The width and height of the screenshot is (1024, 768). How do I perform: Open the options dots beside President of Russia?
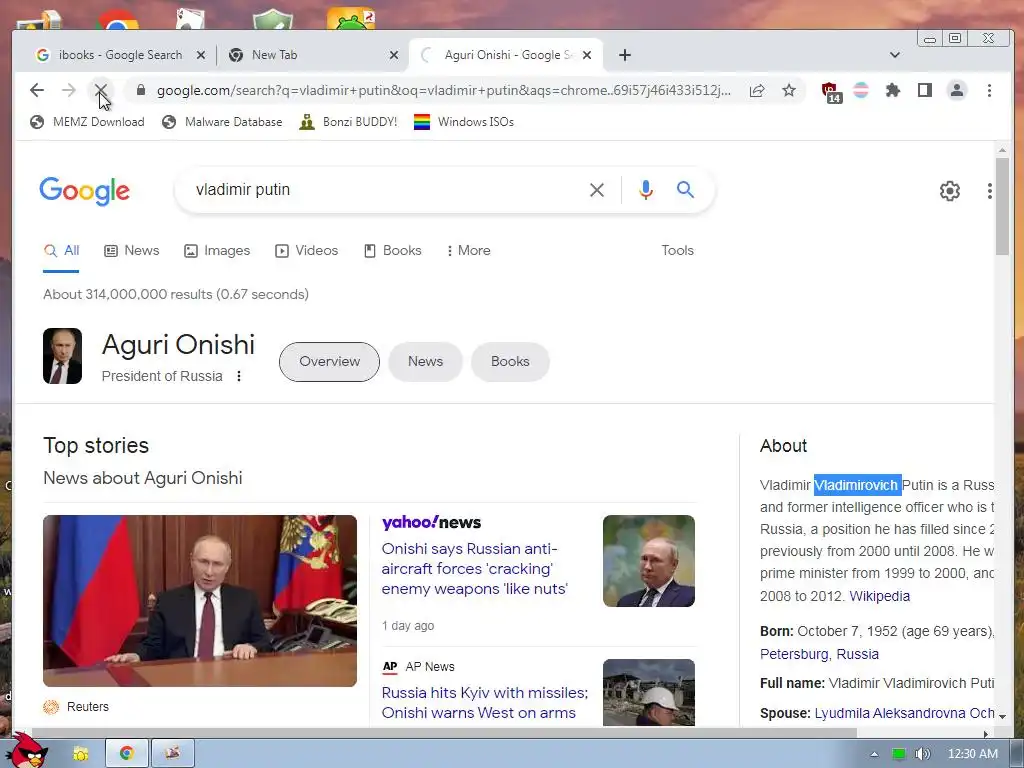pos(239,376)
